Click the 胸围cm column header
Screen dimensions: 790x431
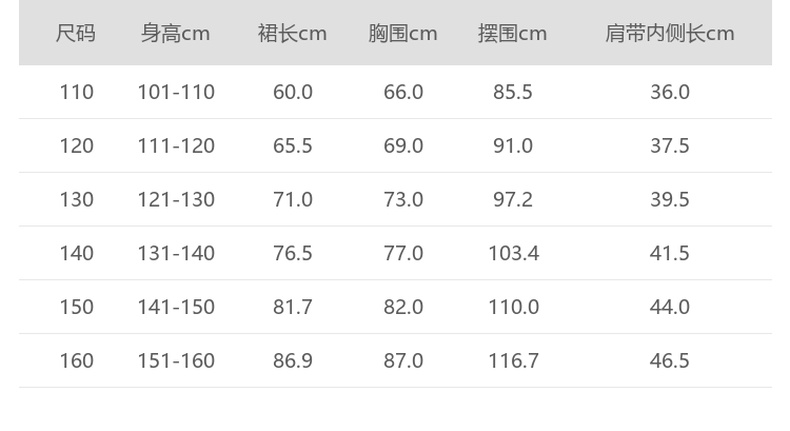403,33
